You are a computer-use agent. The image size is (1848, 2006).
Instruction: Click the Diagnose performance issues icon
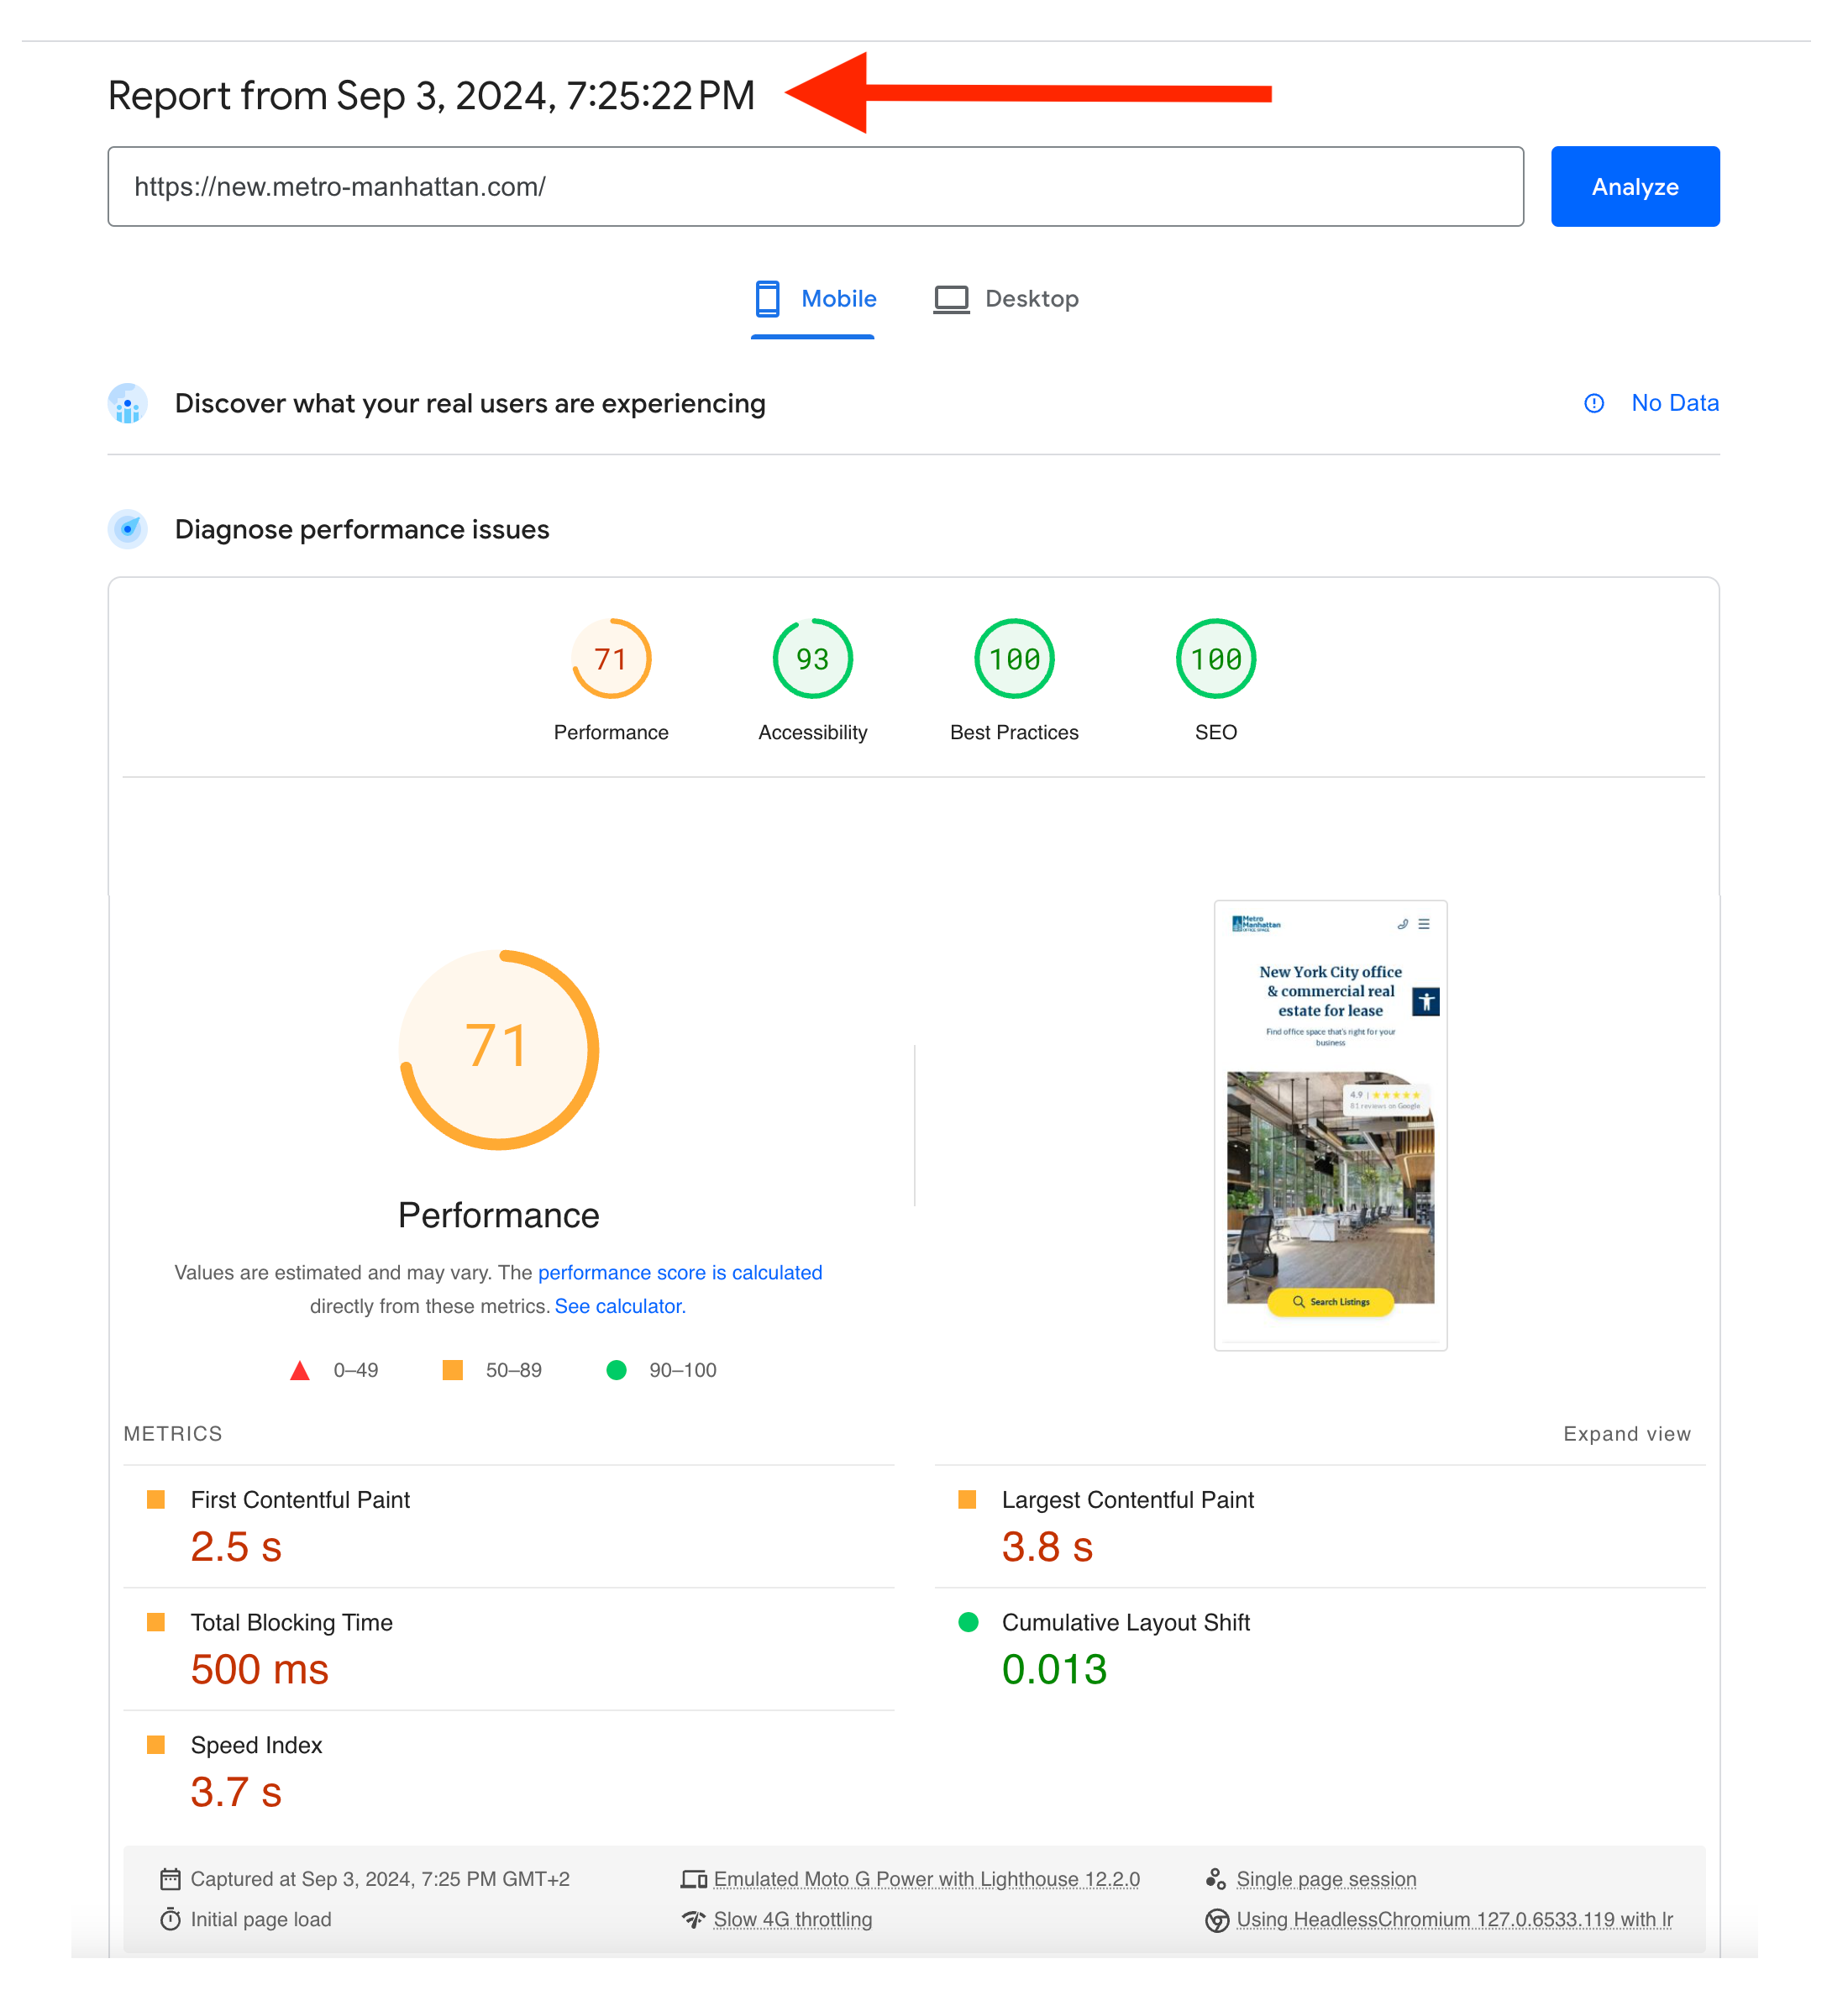click(128, 529)
